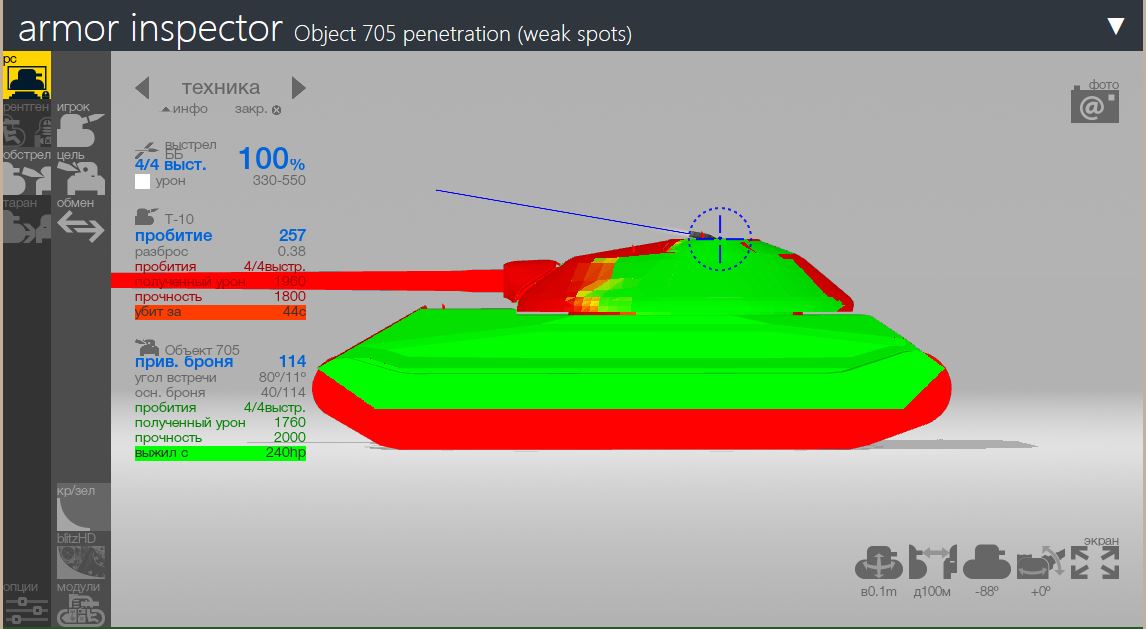Click the T-10 прочность 1800 row
The image size is (1146, 629).
[x=220, y=297]
